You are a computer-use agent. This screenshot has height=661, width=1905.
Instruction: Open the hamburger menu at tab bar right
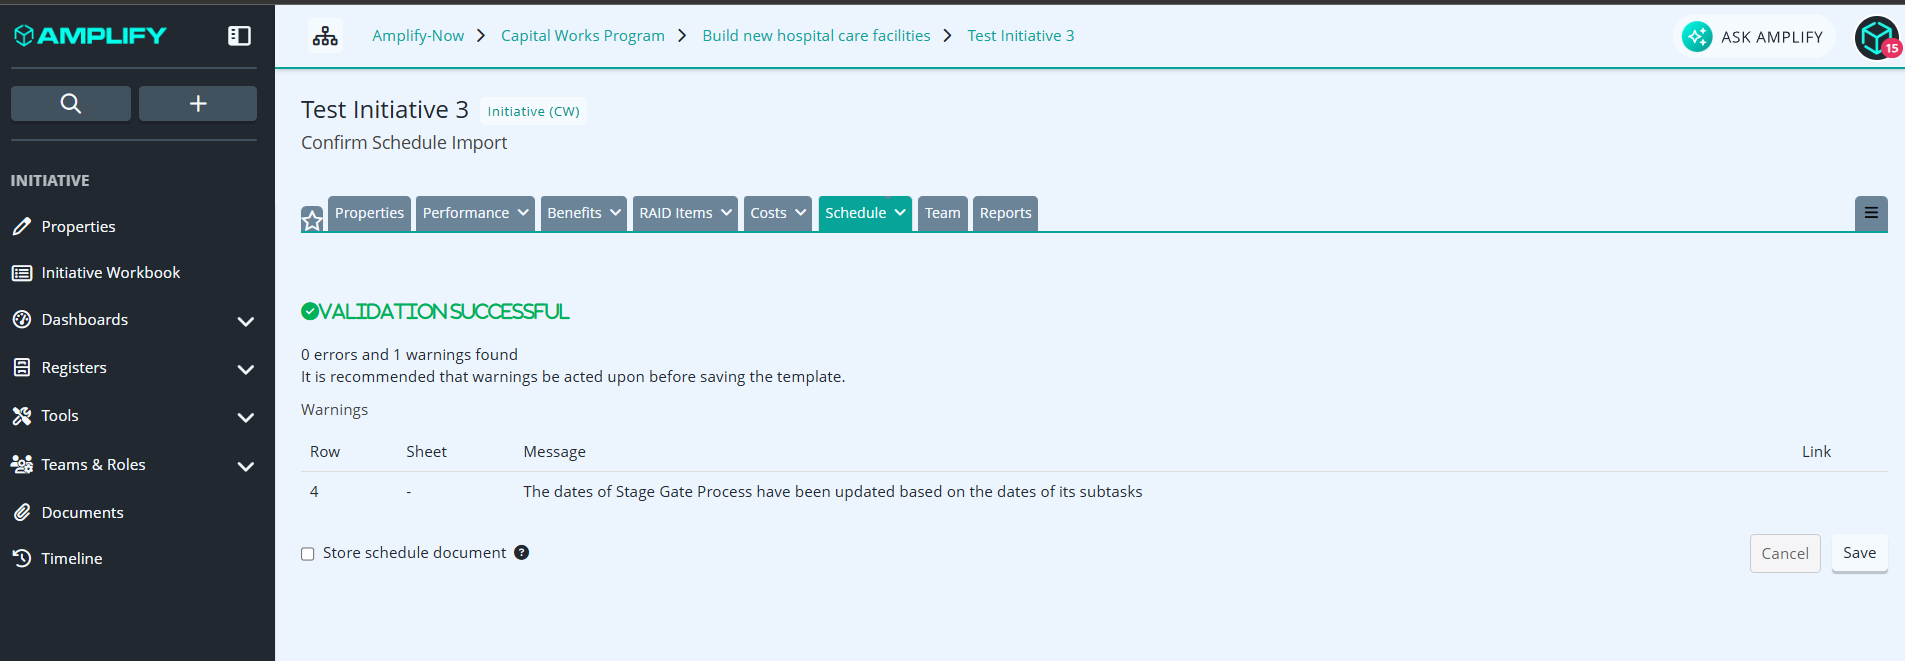click(1871, 213)
